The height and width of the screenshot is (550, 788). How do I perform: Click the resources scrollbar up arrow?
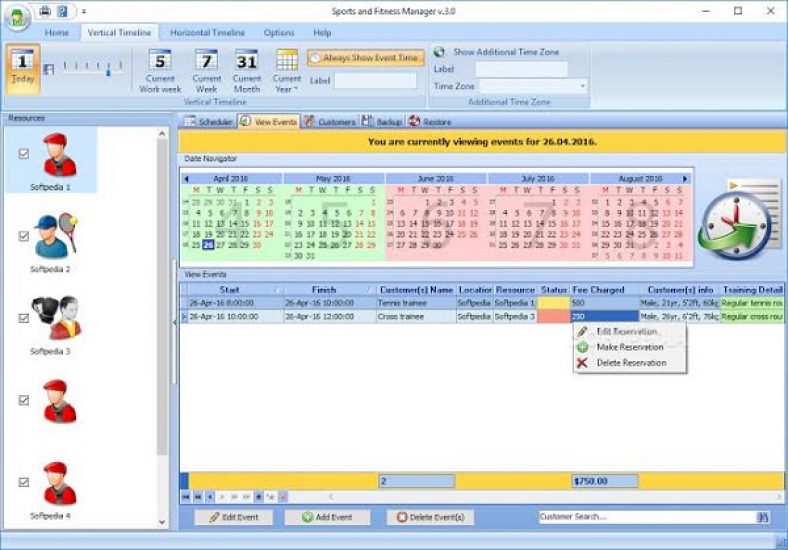point(162,134)
